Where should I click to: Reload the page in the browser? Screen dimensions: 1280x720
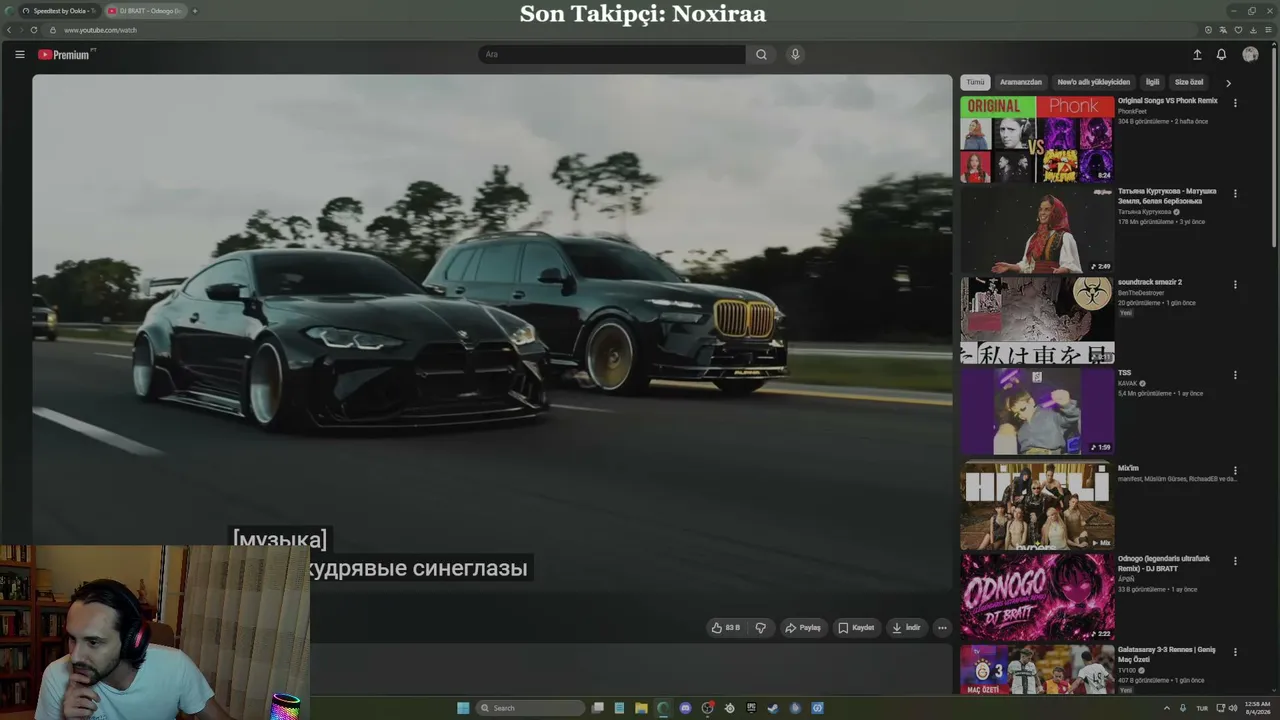coord(34,30)
